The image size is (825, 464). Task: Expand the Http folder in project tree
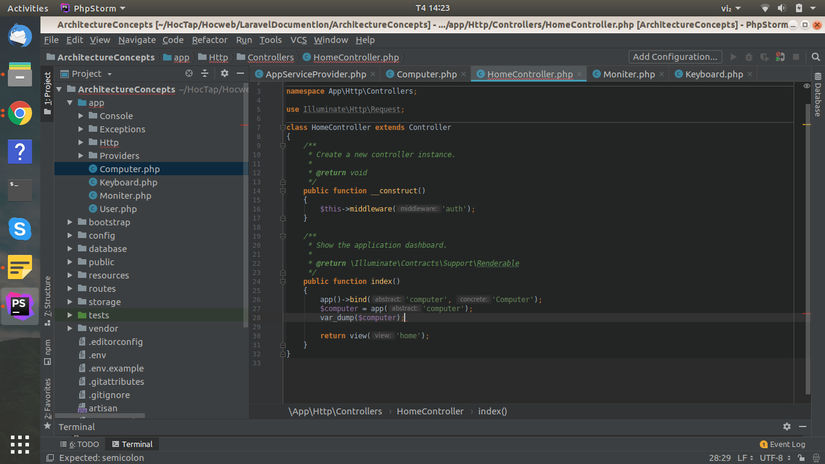(x=81, y=143)
